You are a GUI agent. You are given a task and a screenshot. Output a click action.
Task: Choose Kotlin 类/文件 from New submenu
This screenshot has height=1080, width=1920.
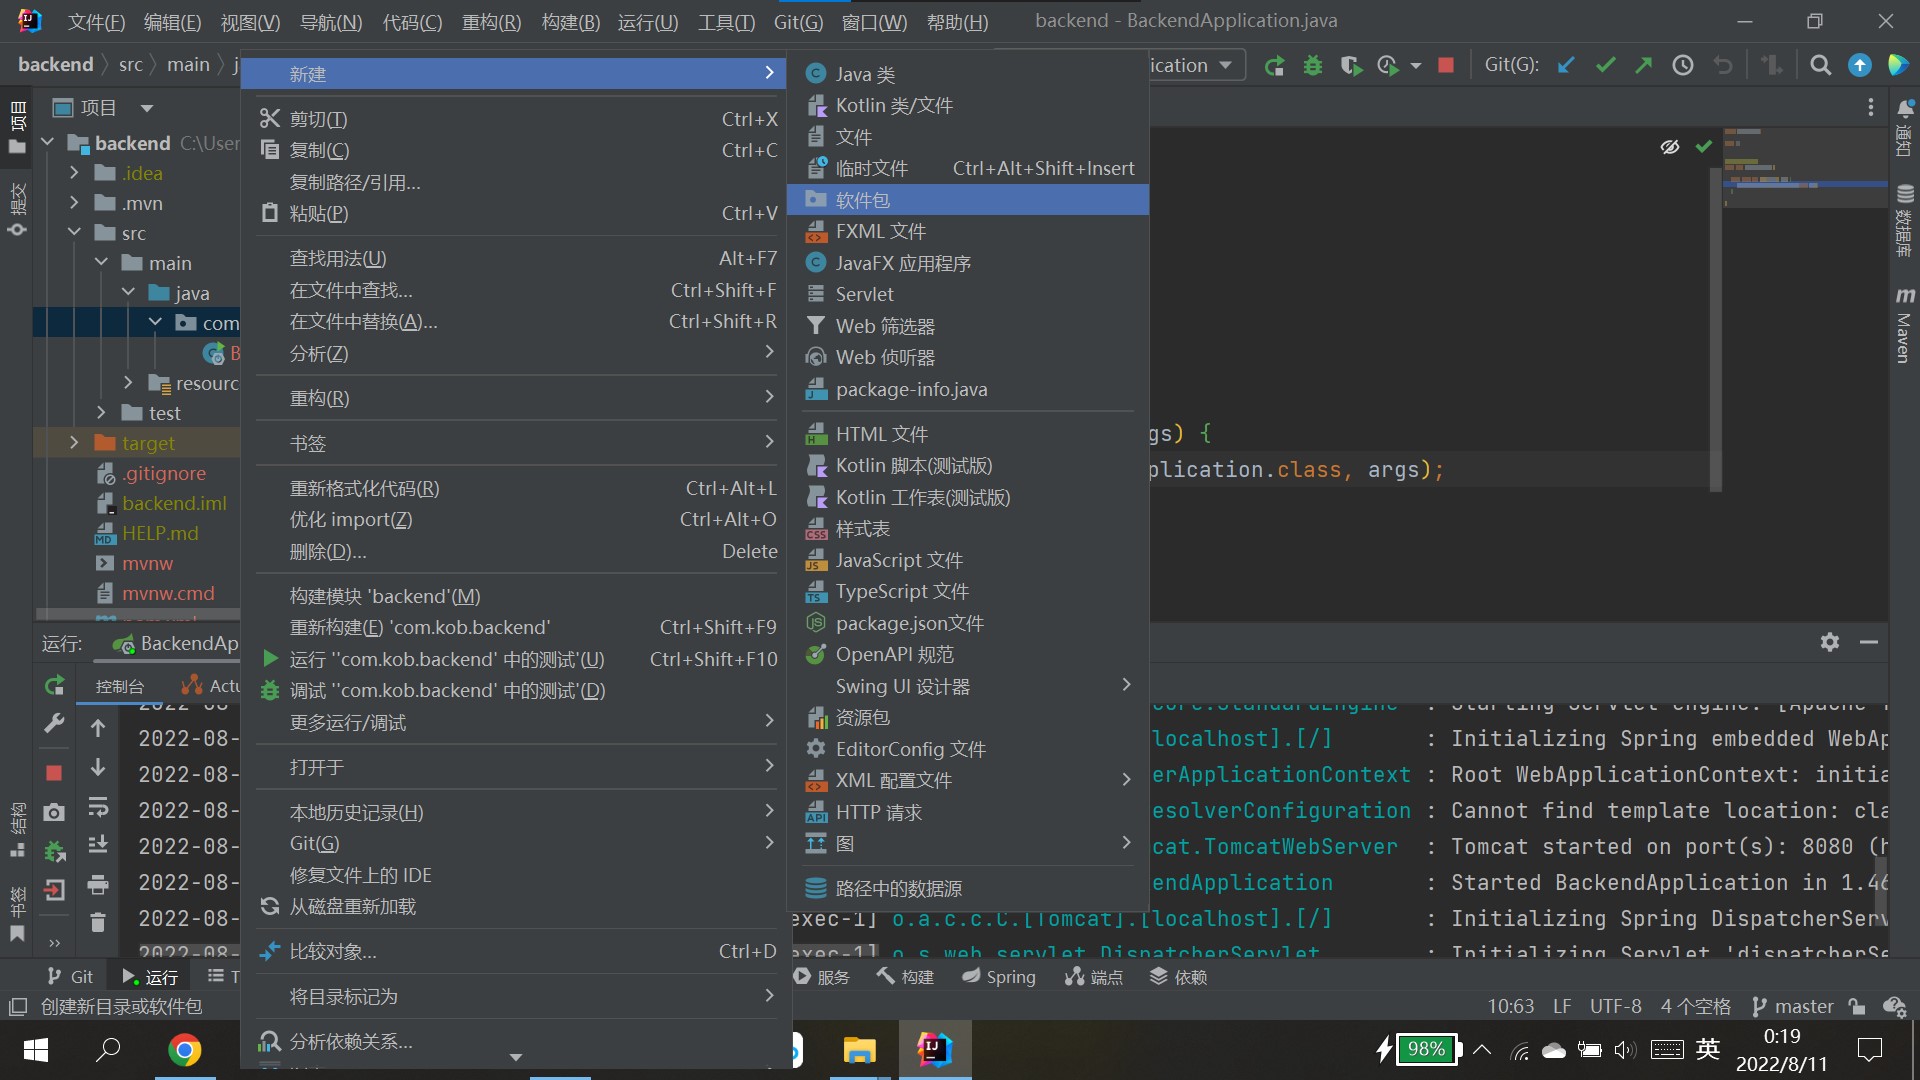point(968,106)
